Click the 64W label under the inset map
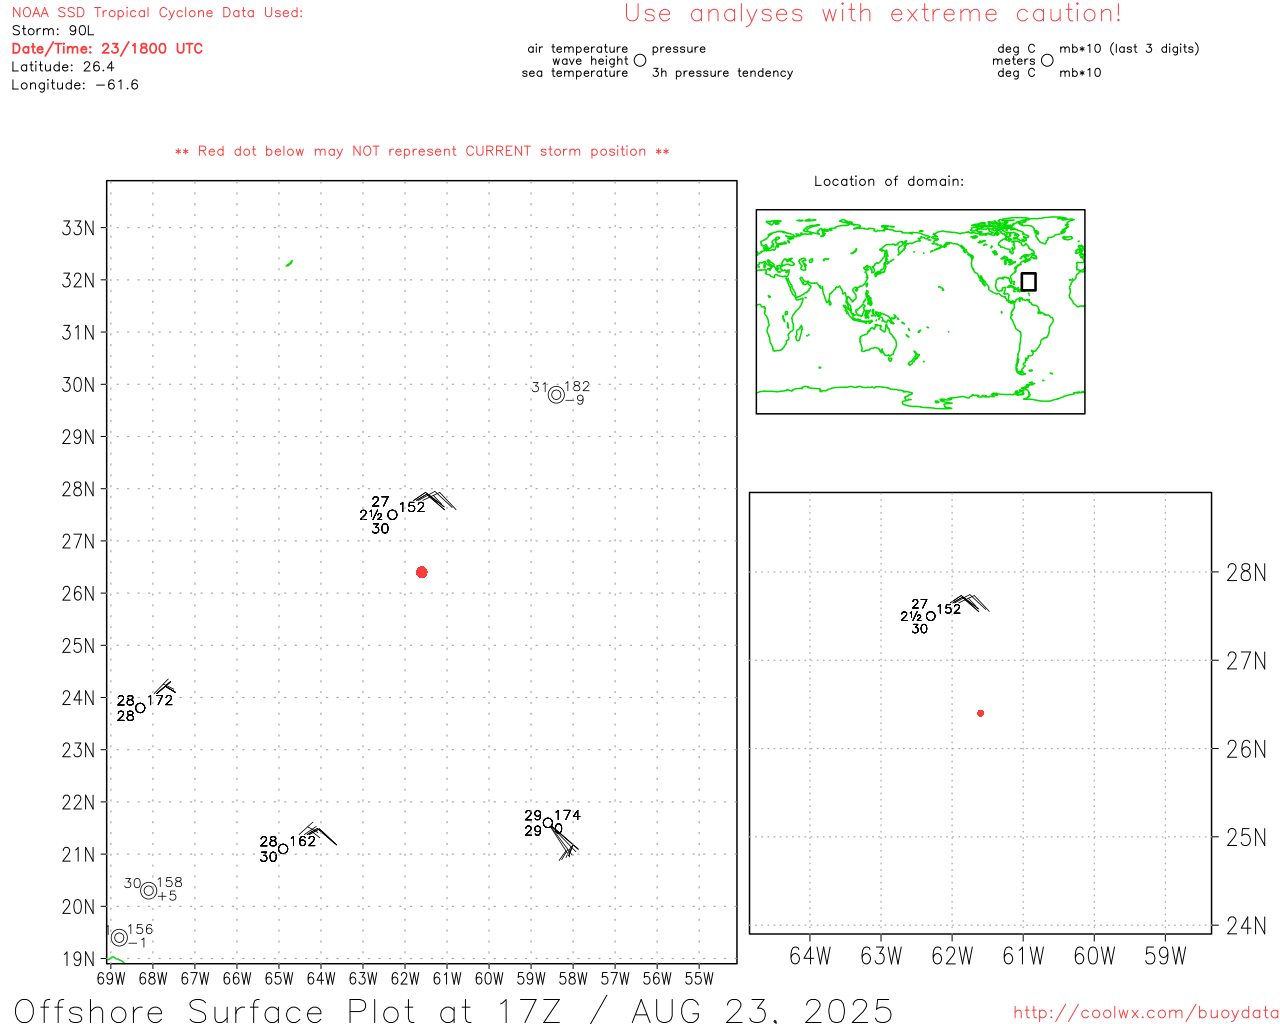Screen dimensions: 1280x1024 pos(810,956)
